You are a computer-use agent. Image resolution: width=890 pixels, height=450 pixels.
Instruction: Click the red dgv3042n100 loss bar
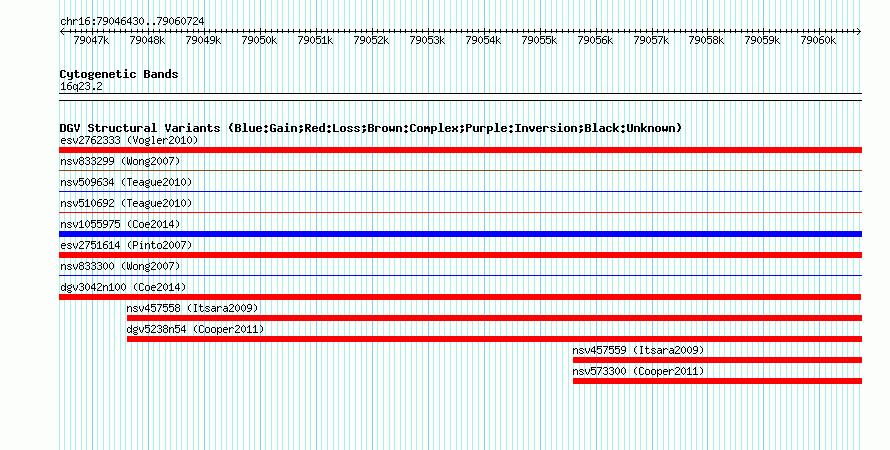(x=460, y=297)
